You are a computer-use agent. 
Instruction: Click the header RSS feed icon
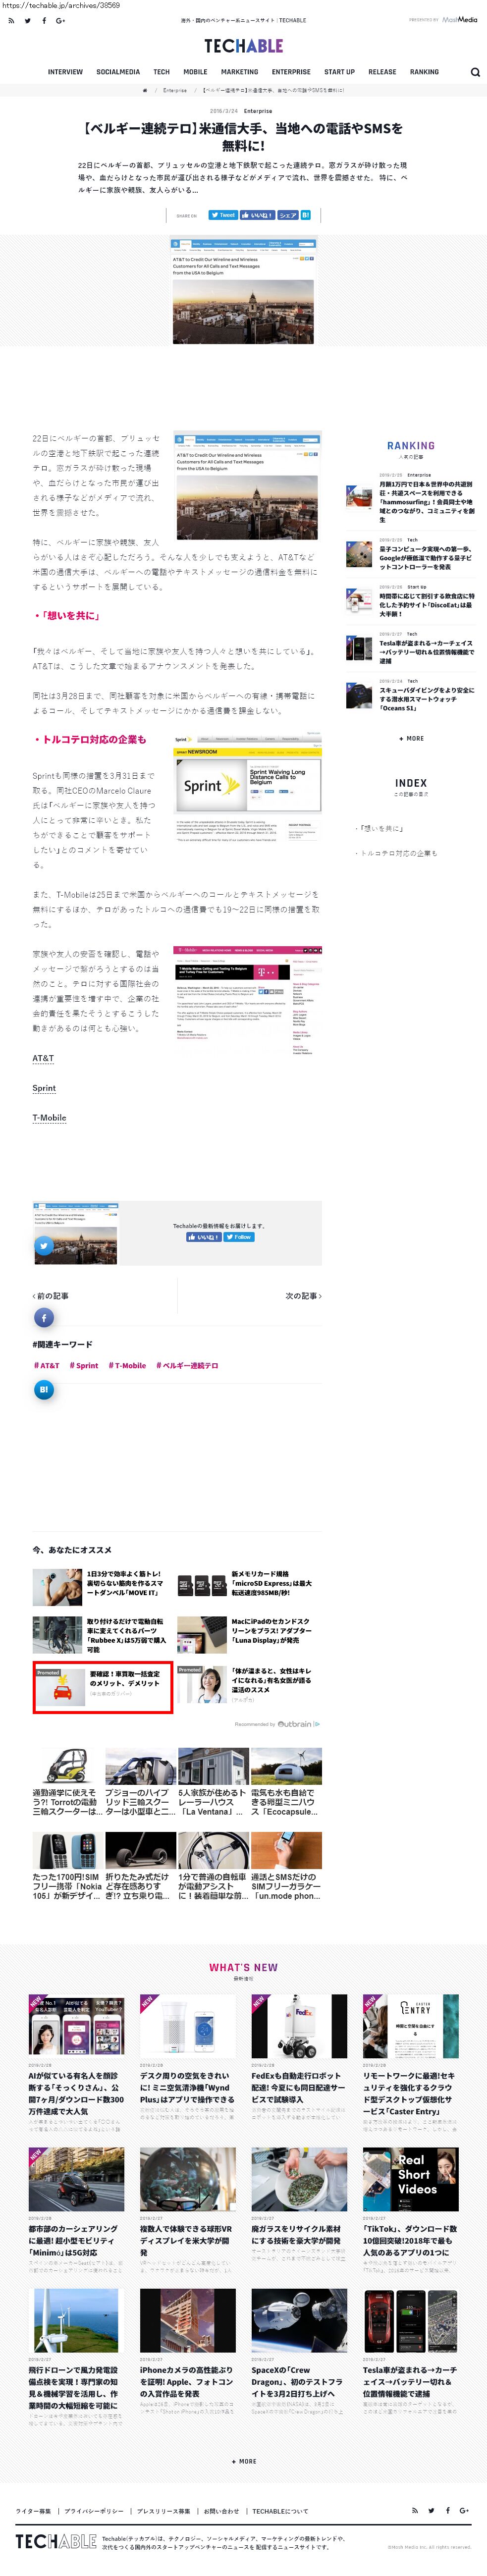[11, 20]
